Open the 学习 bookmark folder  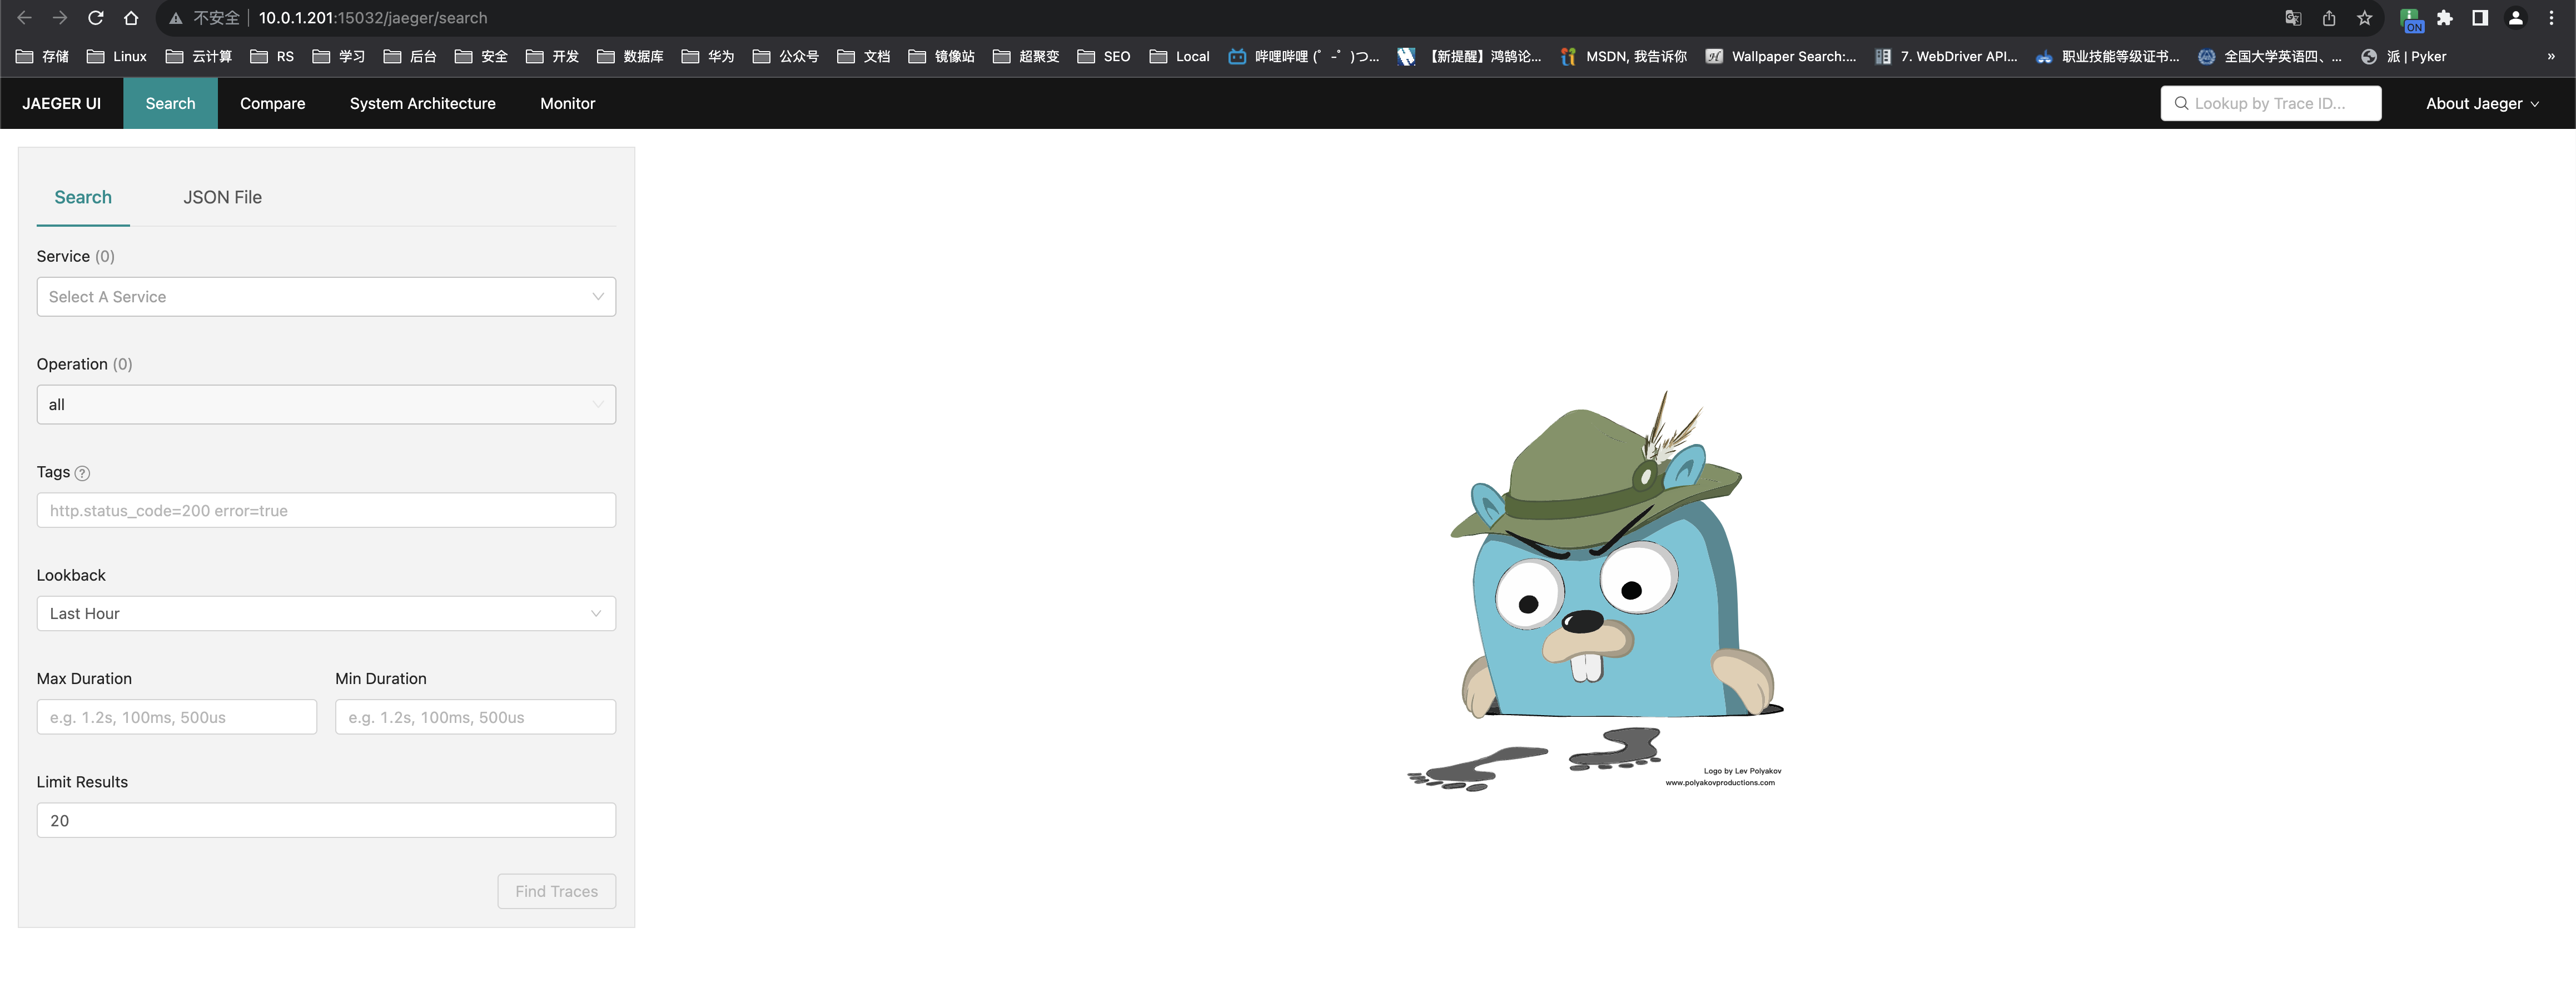click(339, 56)
